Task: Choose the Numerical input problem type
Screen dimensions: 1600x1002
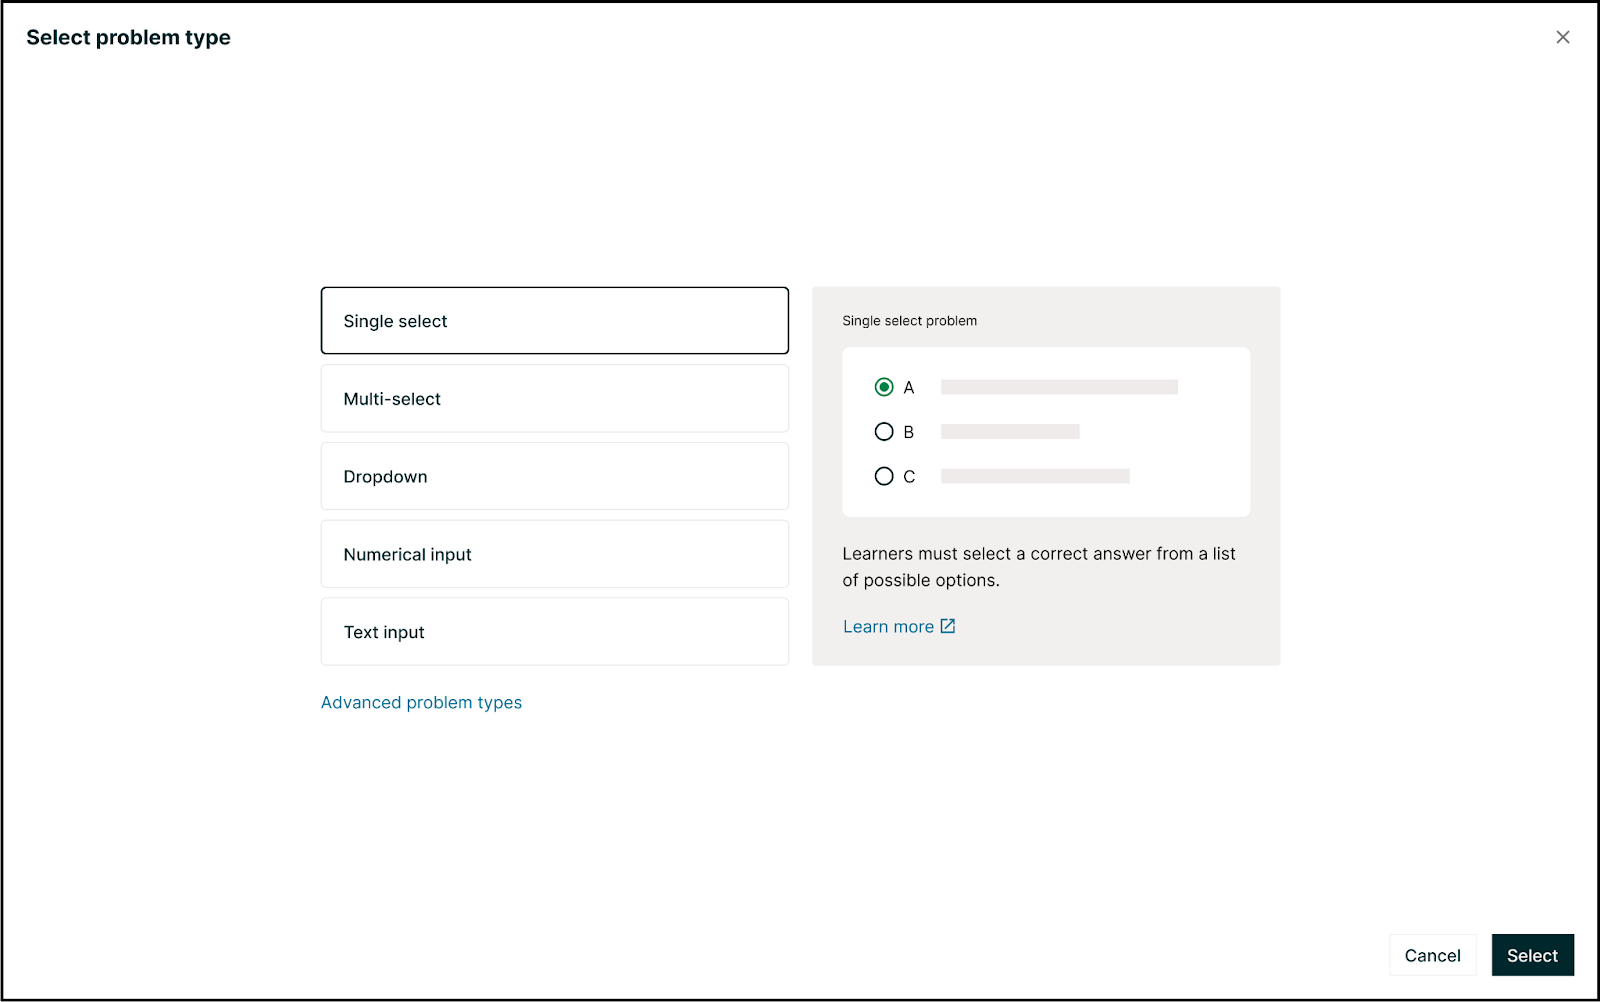Action: pyautogui.click(x=554, y=554)
